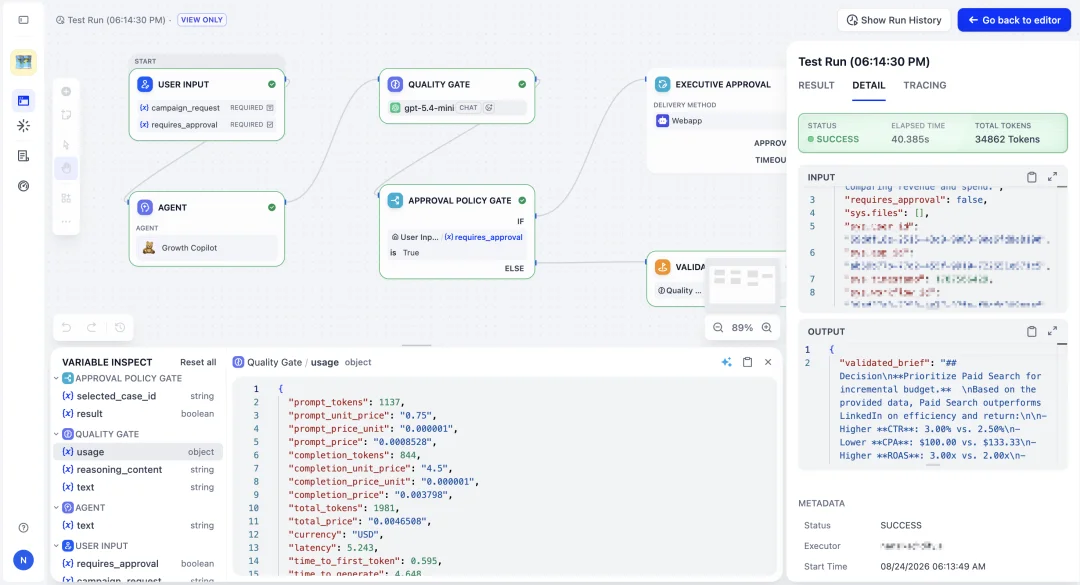Screen dimensions: 1080x585
Task: Open the Monitoring gauge icon in sidebar
Action: (23, 186)
